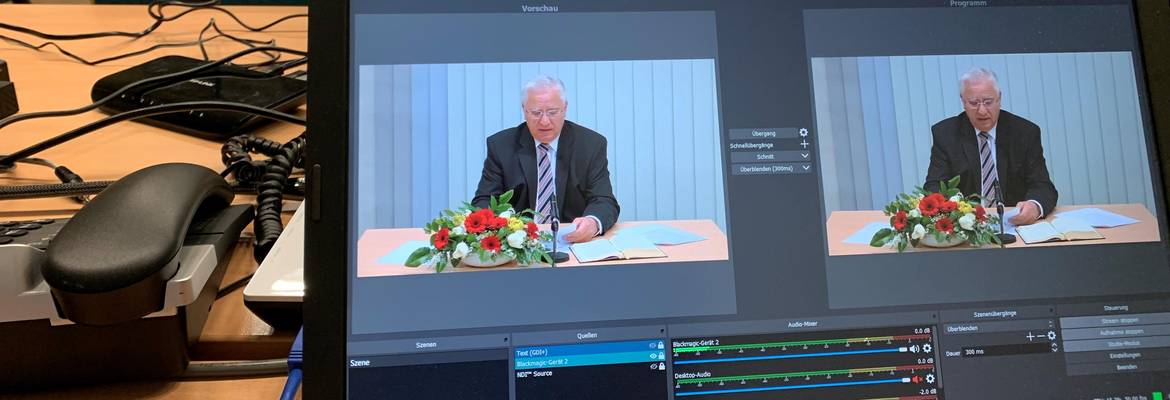This screenshot has width=1170, height=400.
Task: Open Desktop-Audio settings gear
Action: coord(930,378)
